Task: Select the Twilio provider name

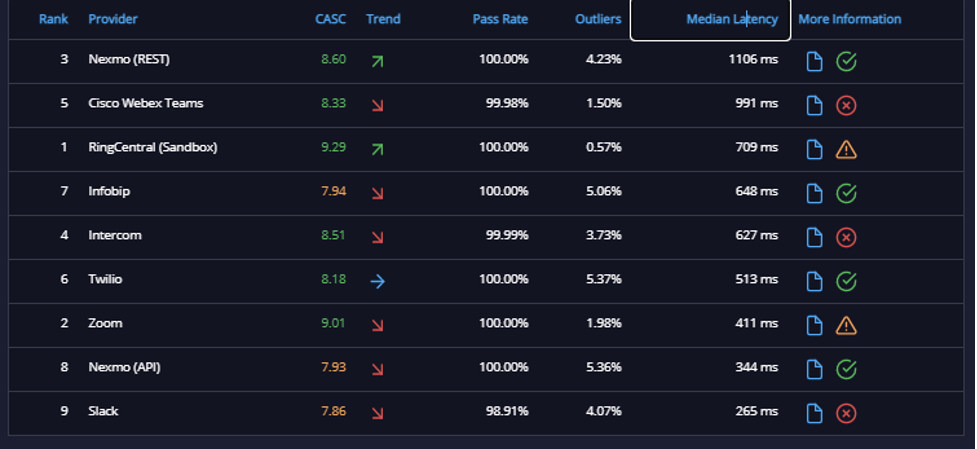Action: 105,279
